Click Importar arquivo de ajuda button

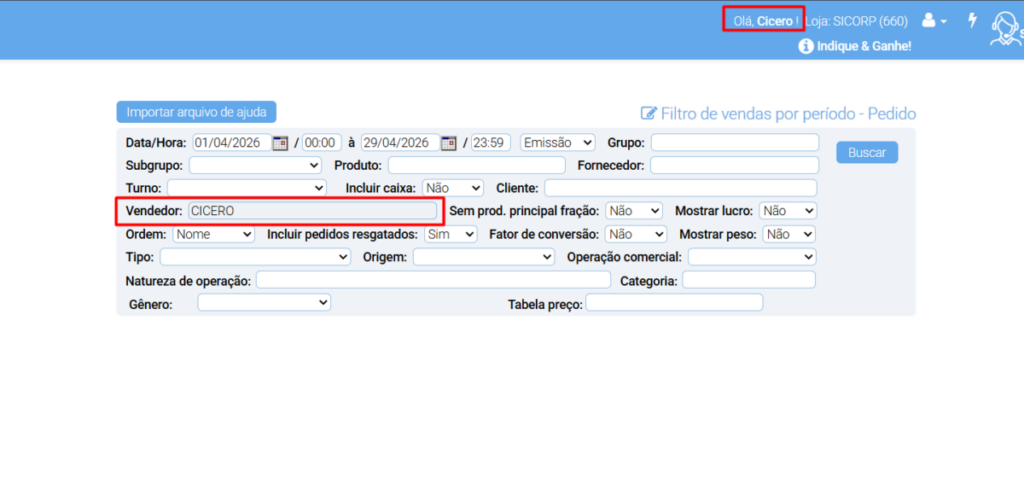point(197,112)
